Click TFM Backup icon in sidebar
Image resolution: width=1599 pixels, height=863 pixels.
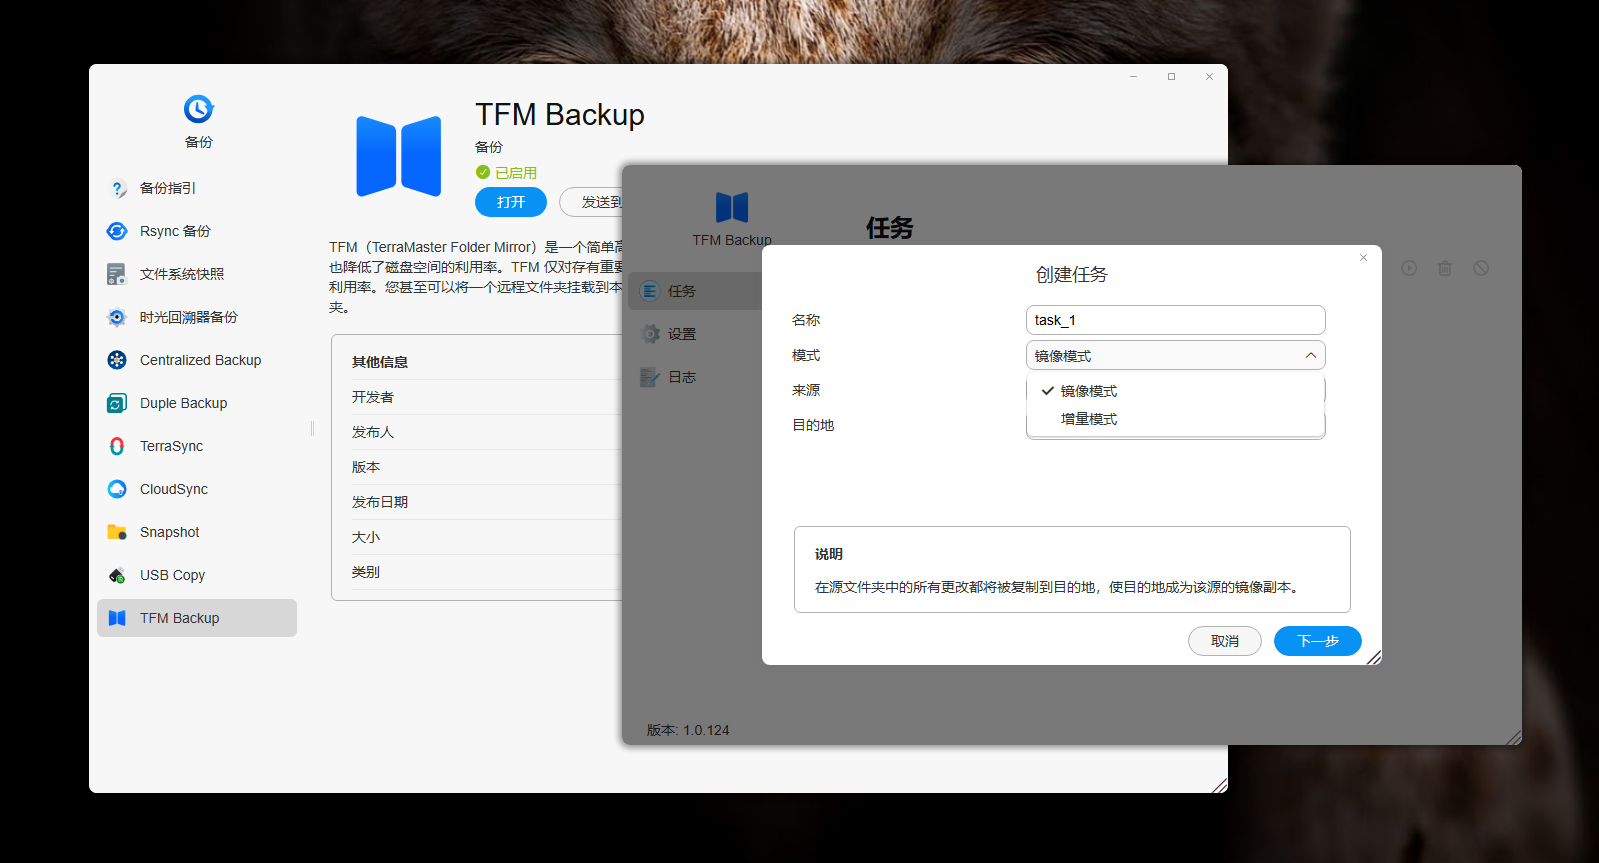coord(117,618)
